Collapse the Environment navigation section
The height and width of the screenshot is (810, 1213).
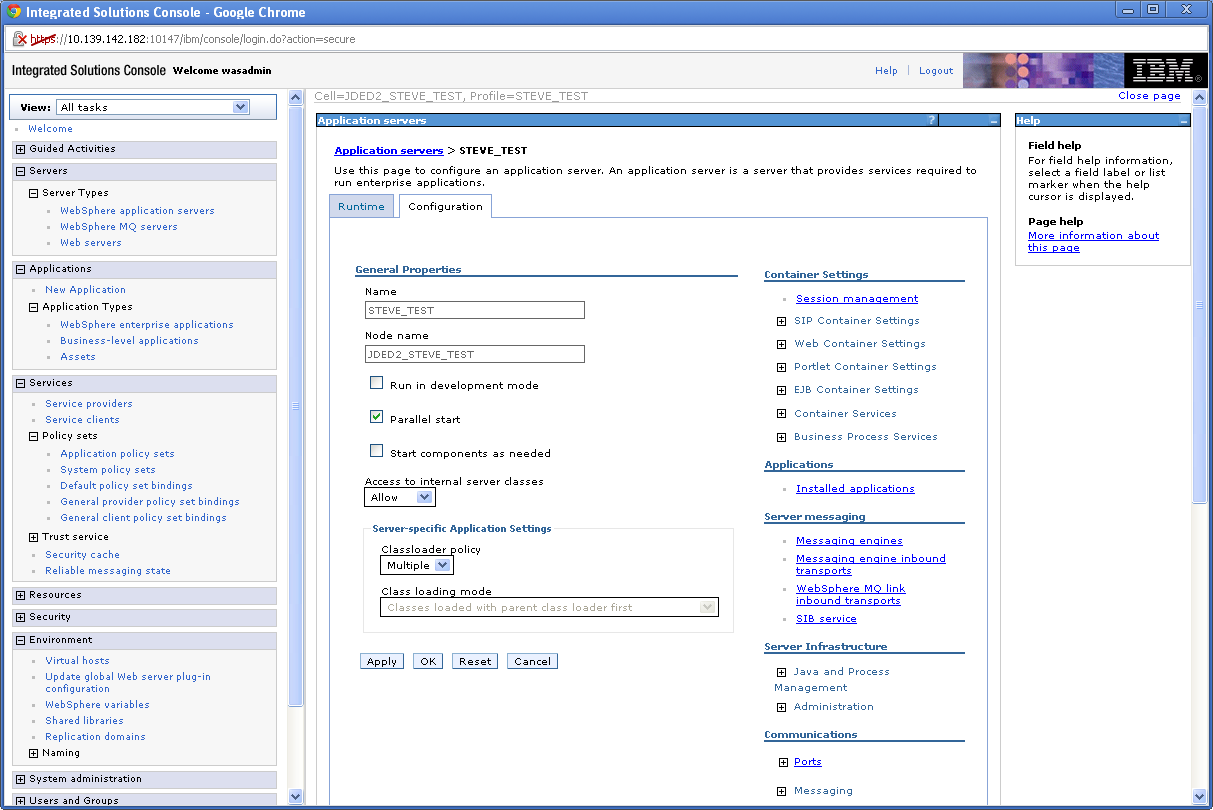click(21, 640)
